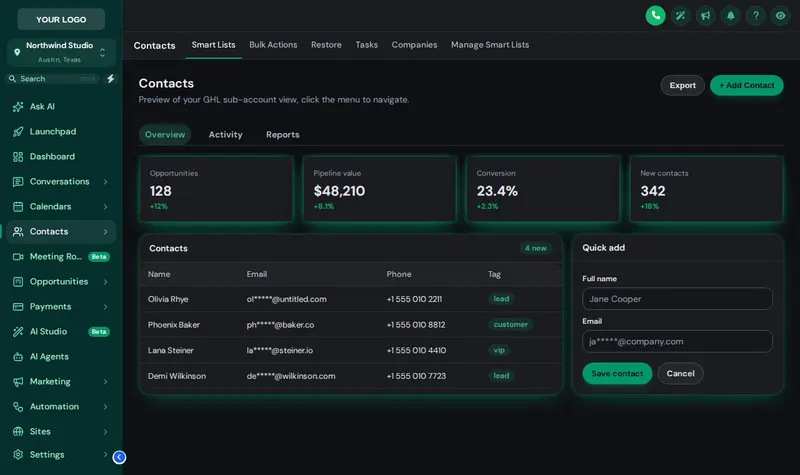
Task: Collapse the sidebar with blue arrow button
Action: click(x=119, y=457)
